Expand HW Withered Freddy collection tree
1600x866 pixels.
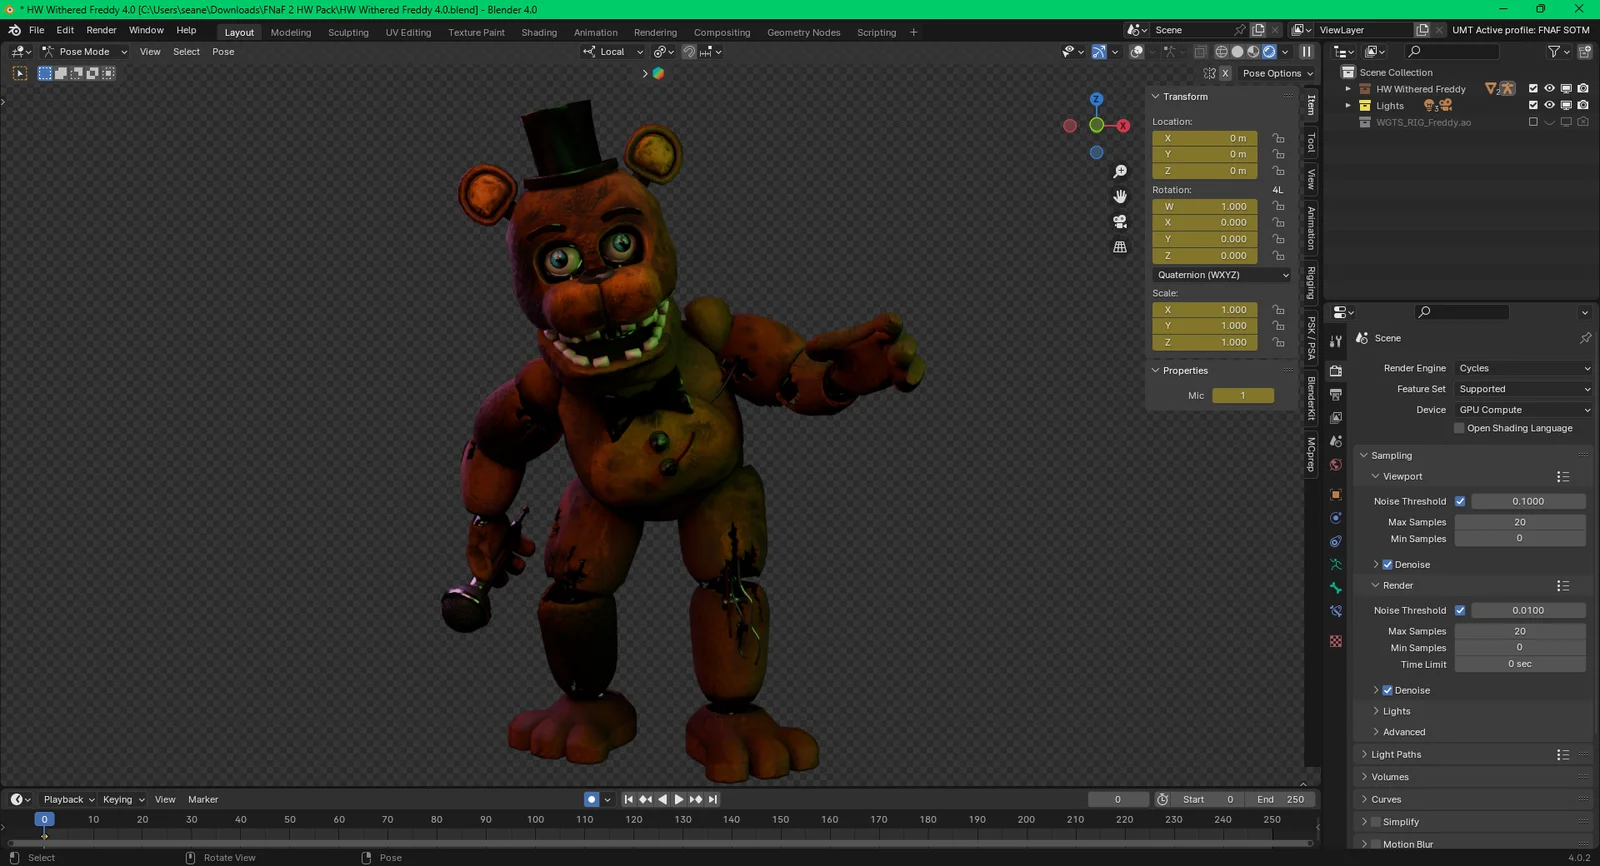pyautogui.click(x=1348, y=89)
